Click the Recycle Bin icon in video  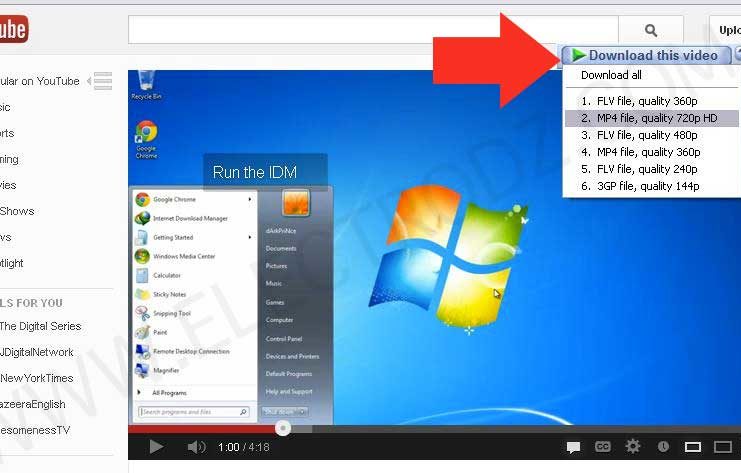click(x=146, y=86)
